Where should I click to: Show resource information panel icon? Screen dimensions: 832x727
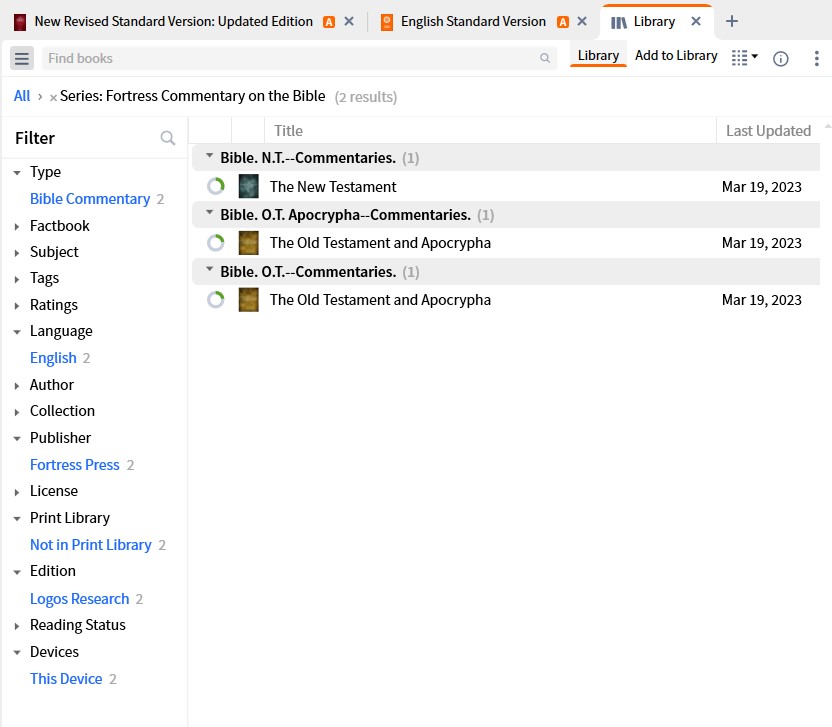(781, 58)
